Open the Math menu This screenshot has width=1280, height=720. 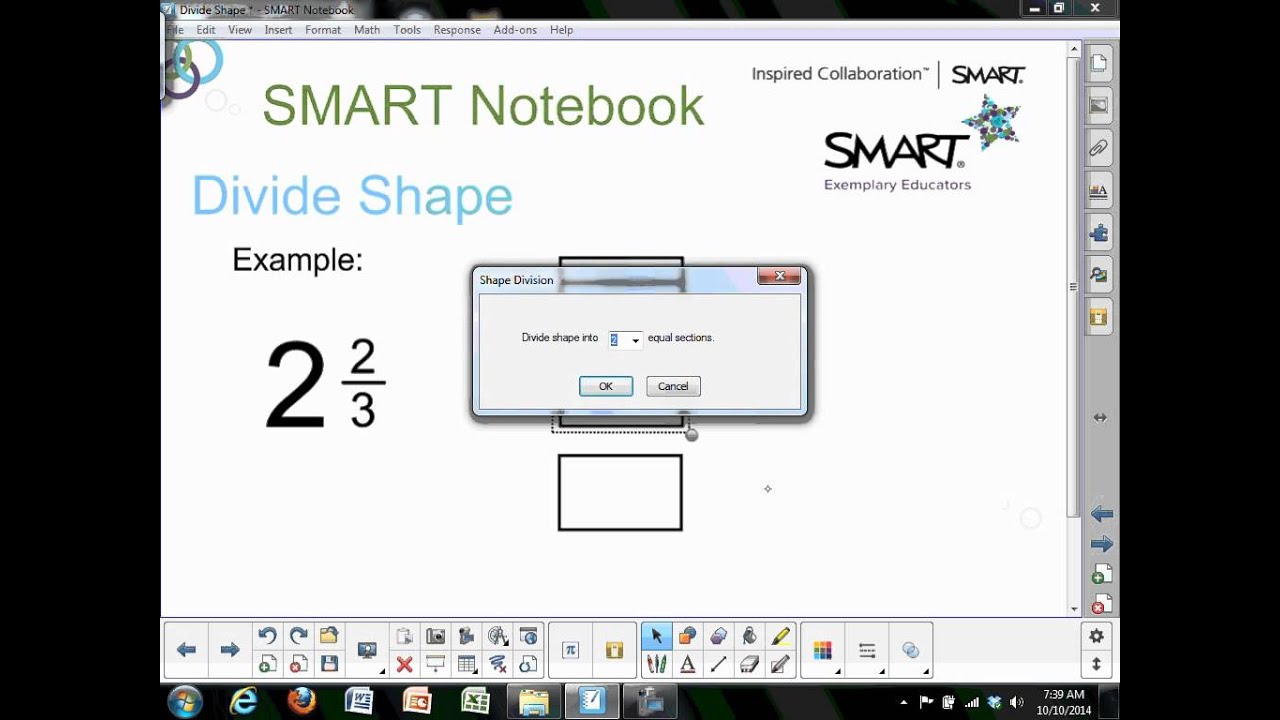[367, 30]
